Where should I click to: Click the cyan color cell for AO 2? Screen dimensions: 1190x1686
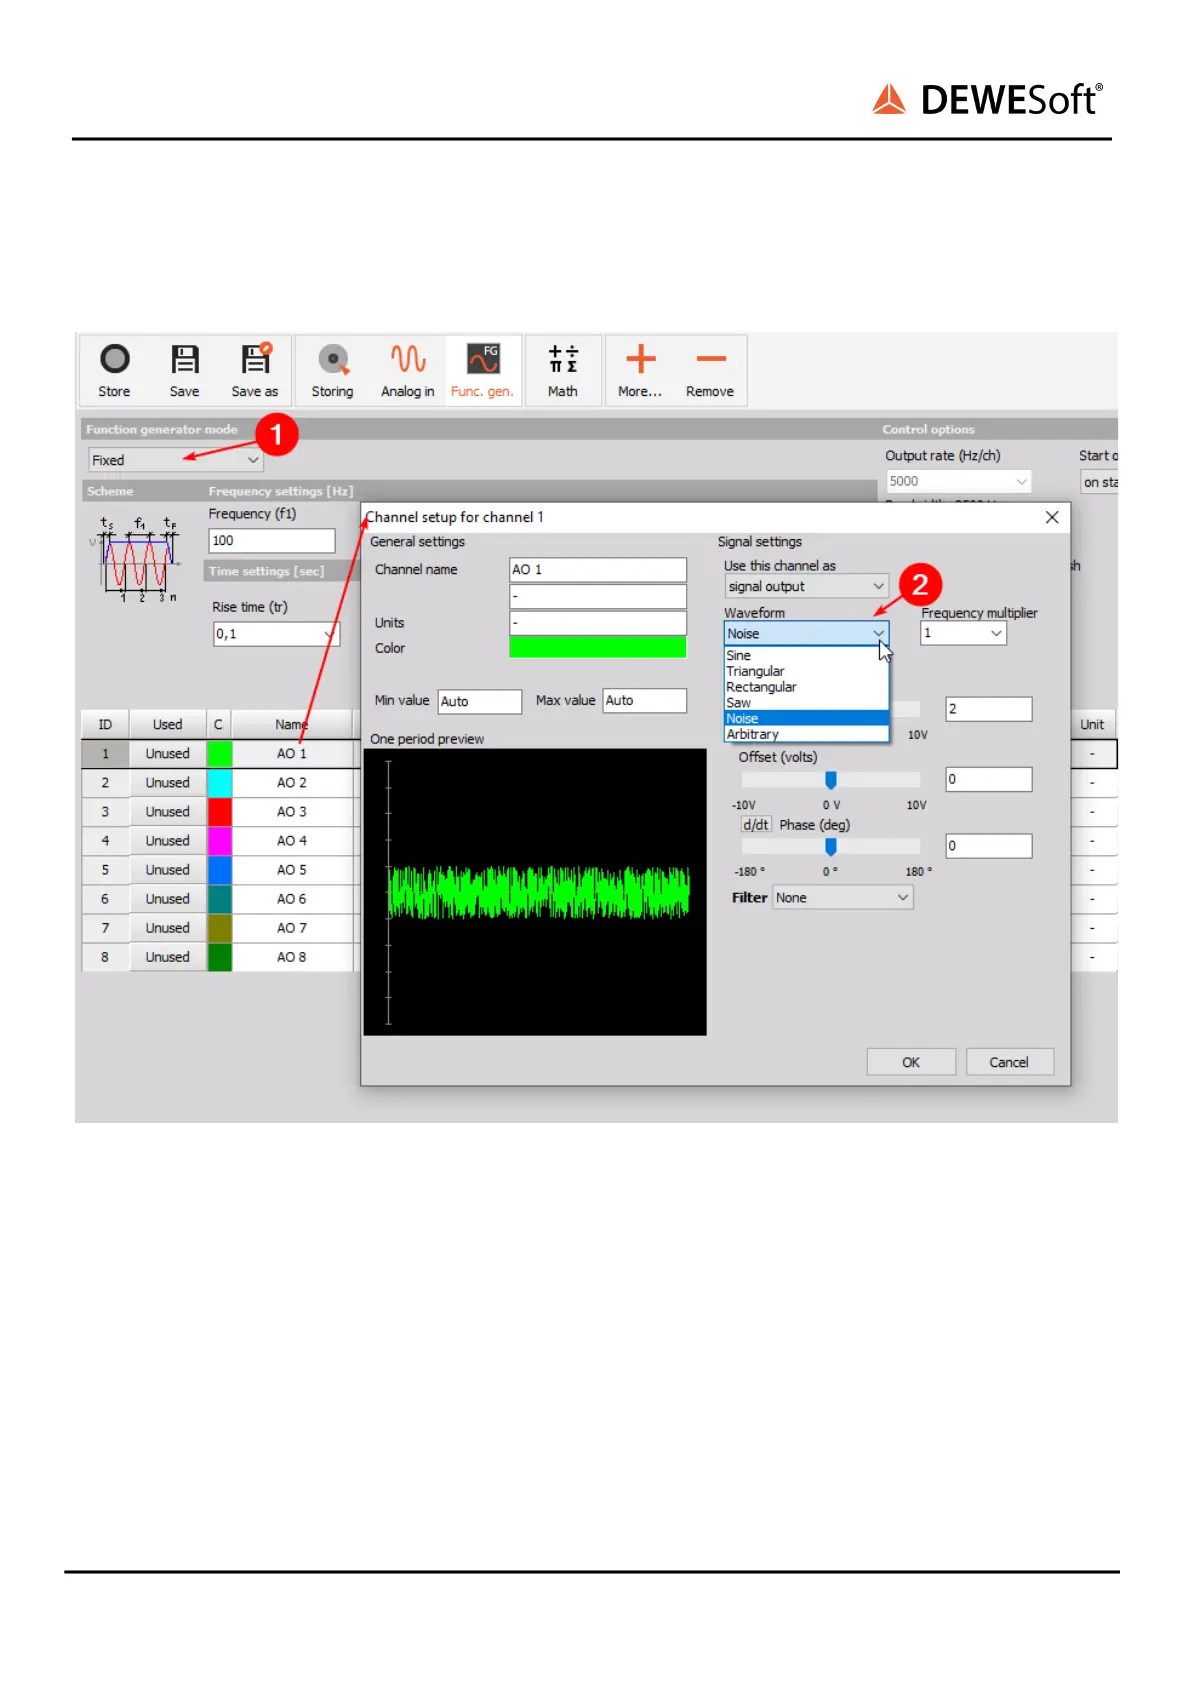click(220, 783)
